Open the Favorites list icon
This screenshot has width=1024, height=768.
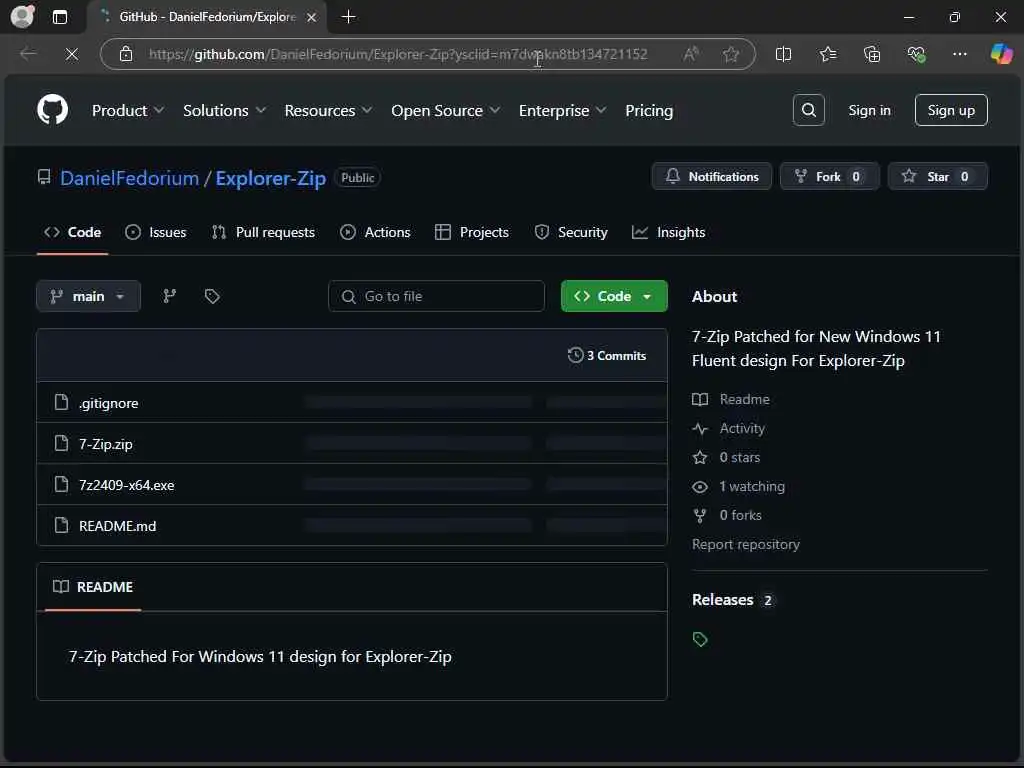click(x=827, y=54)
